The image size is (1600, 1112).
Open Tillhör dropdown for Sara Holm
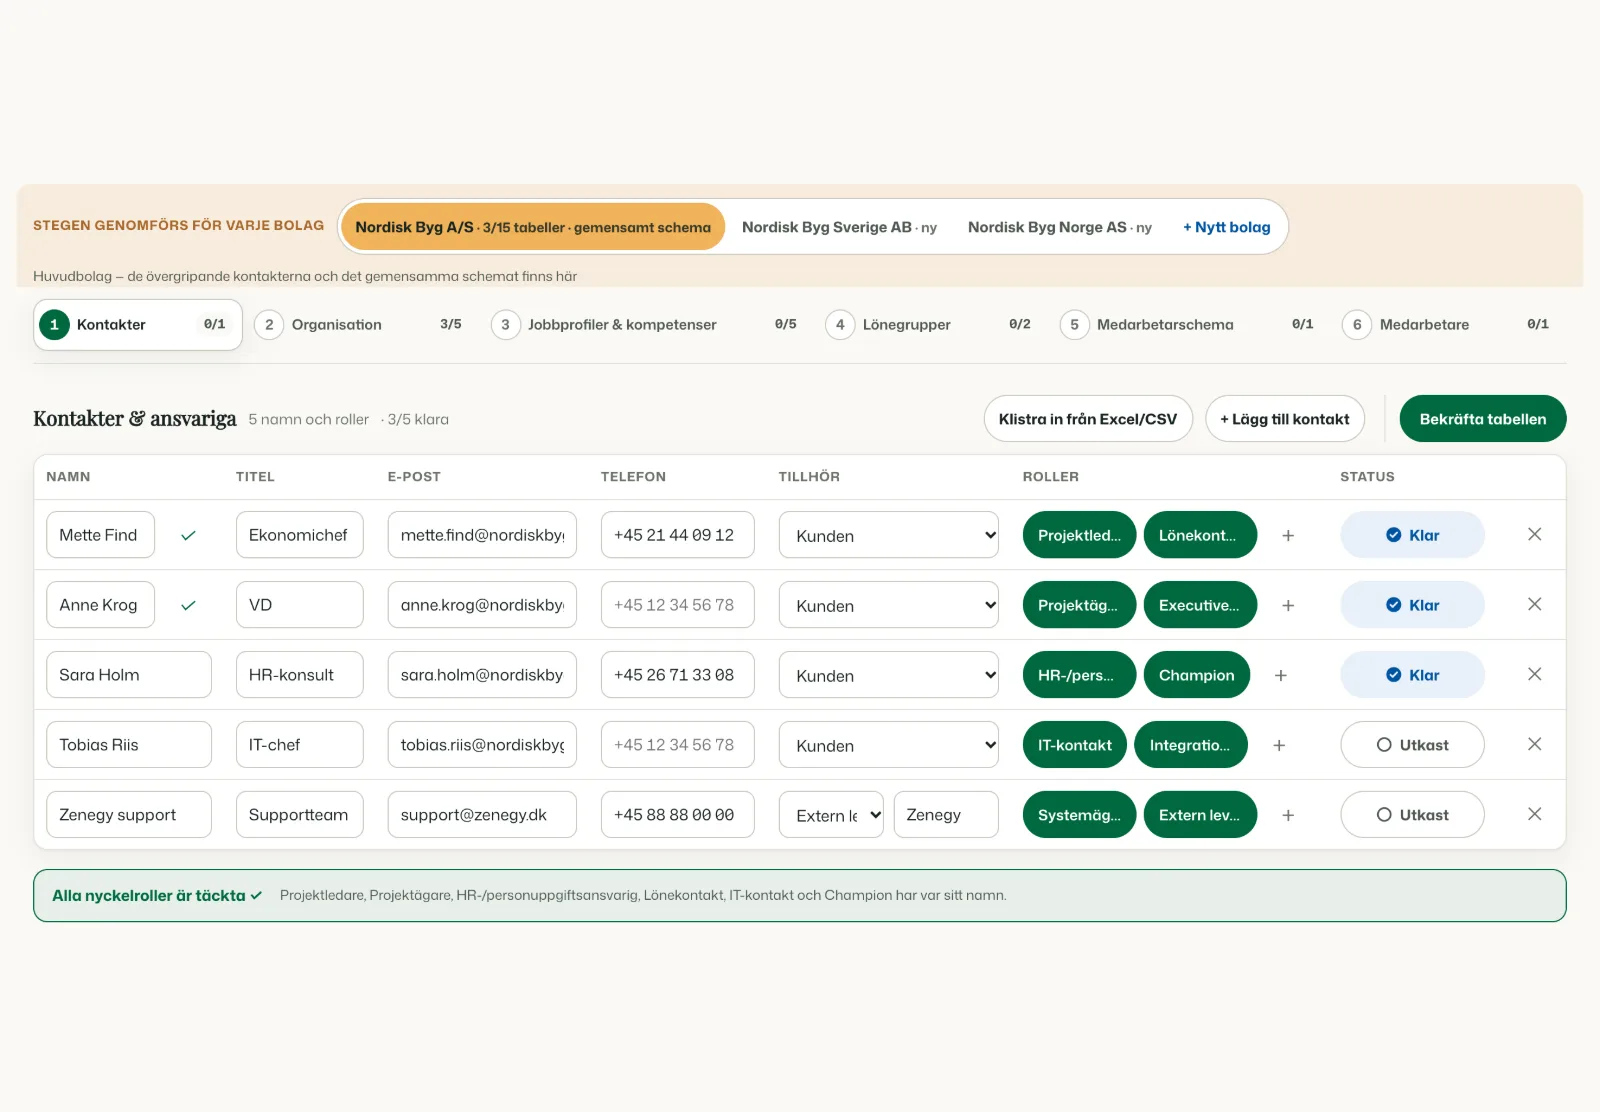(888, 675)
